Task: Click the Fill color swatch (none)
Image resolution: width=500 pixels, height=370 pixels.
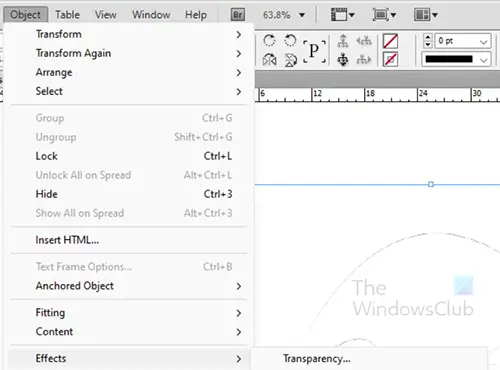Action: [390, 41]
